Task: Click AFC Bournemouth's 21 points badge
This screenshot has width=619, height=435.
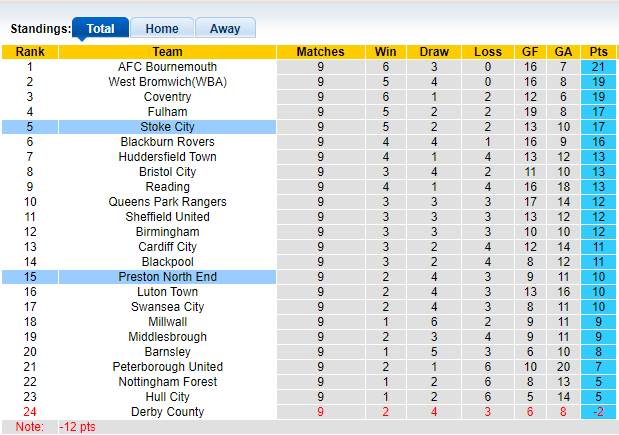Action: tap(598, 67)
